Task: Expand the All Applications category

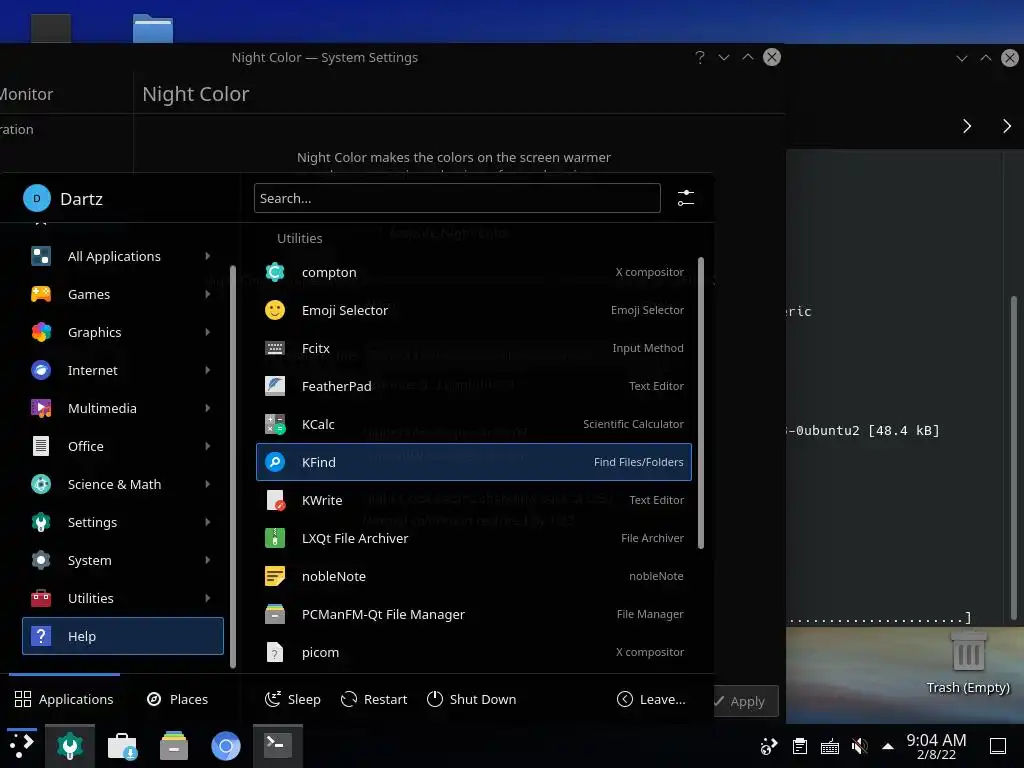Action: coord(123,256)
